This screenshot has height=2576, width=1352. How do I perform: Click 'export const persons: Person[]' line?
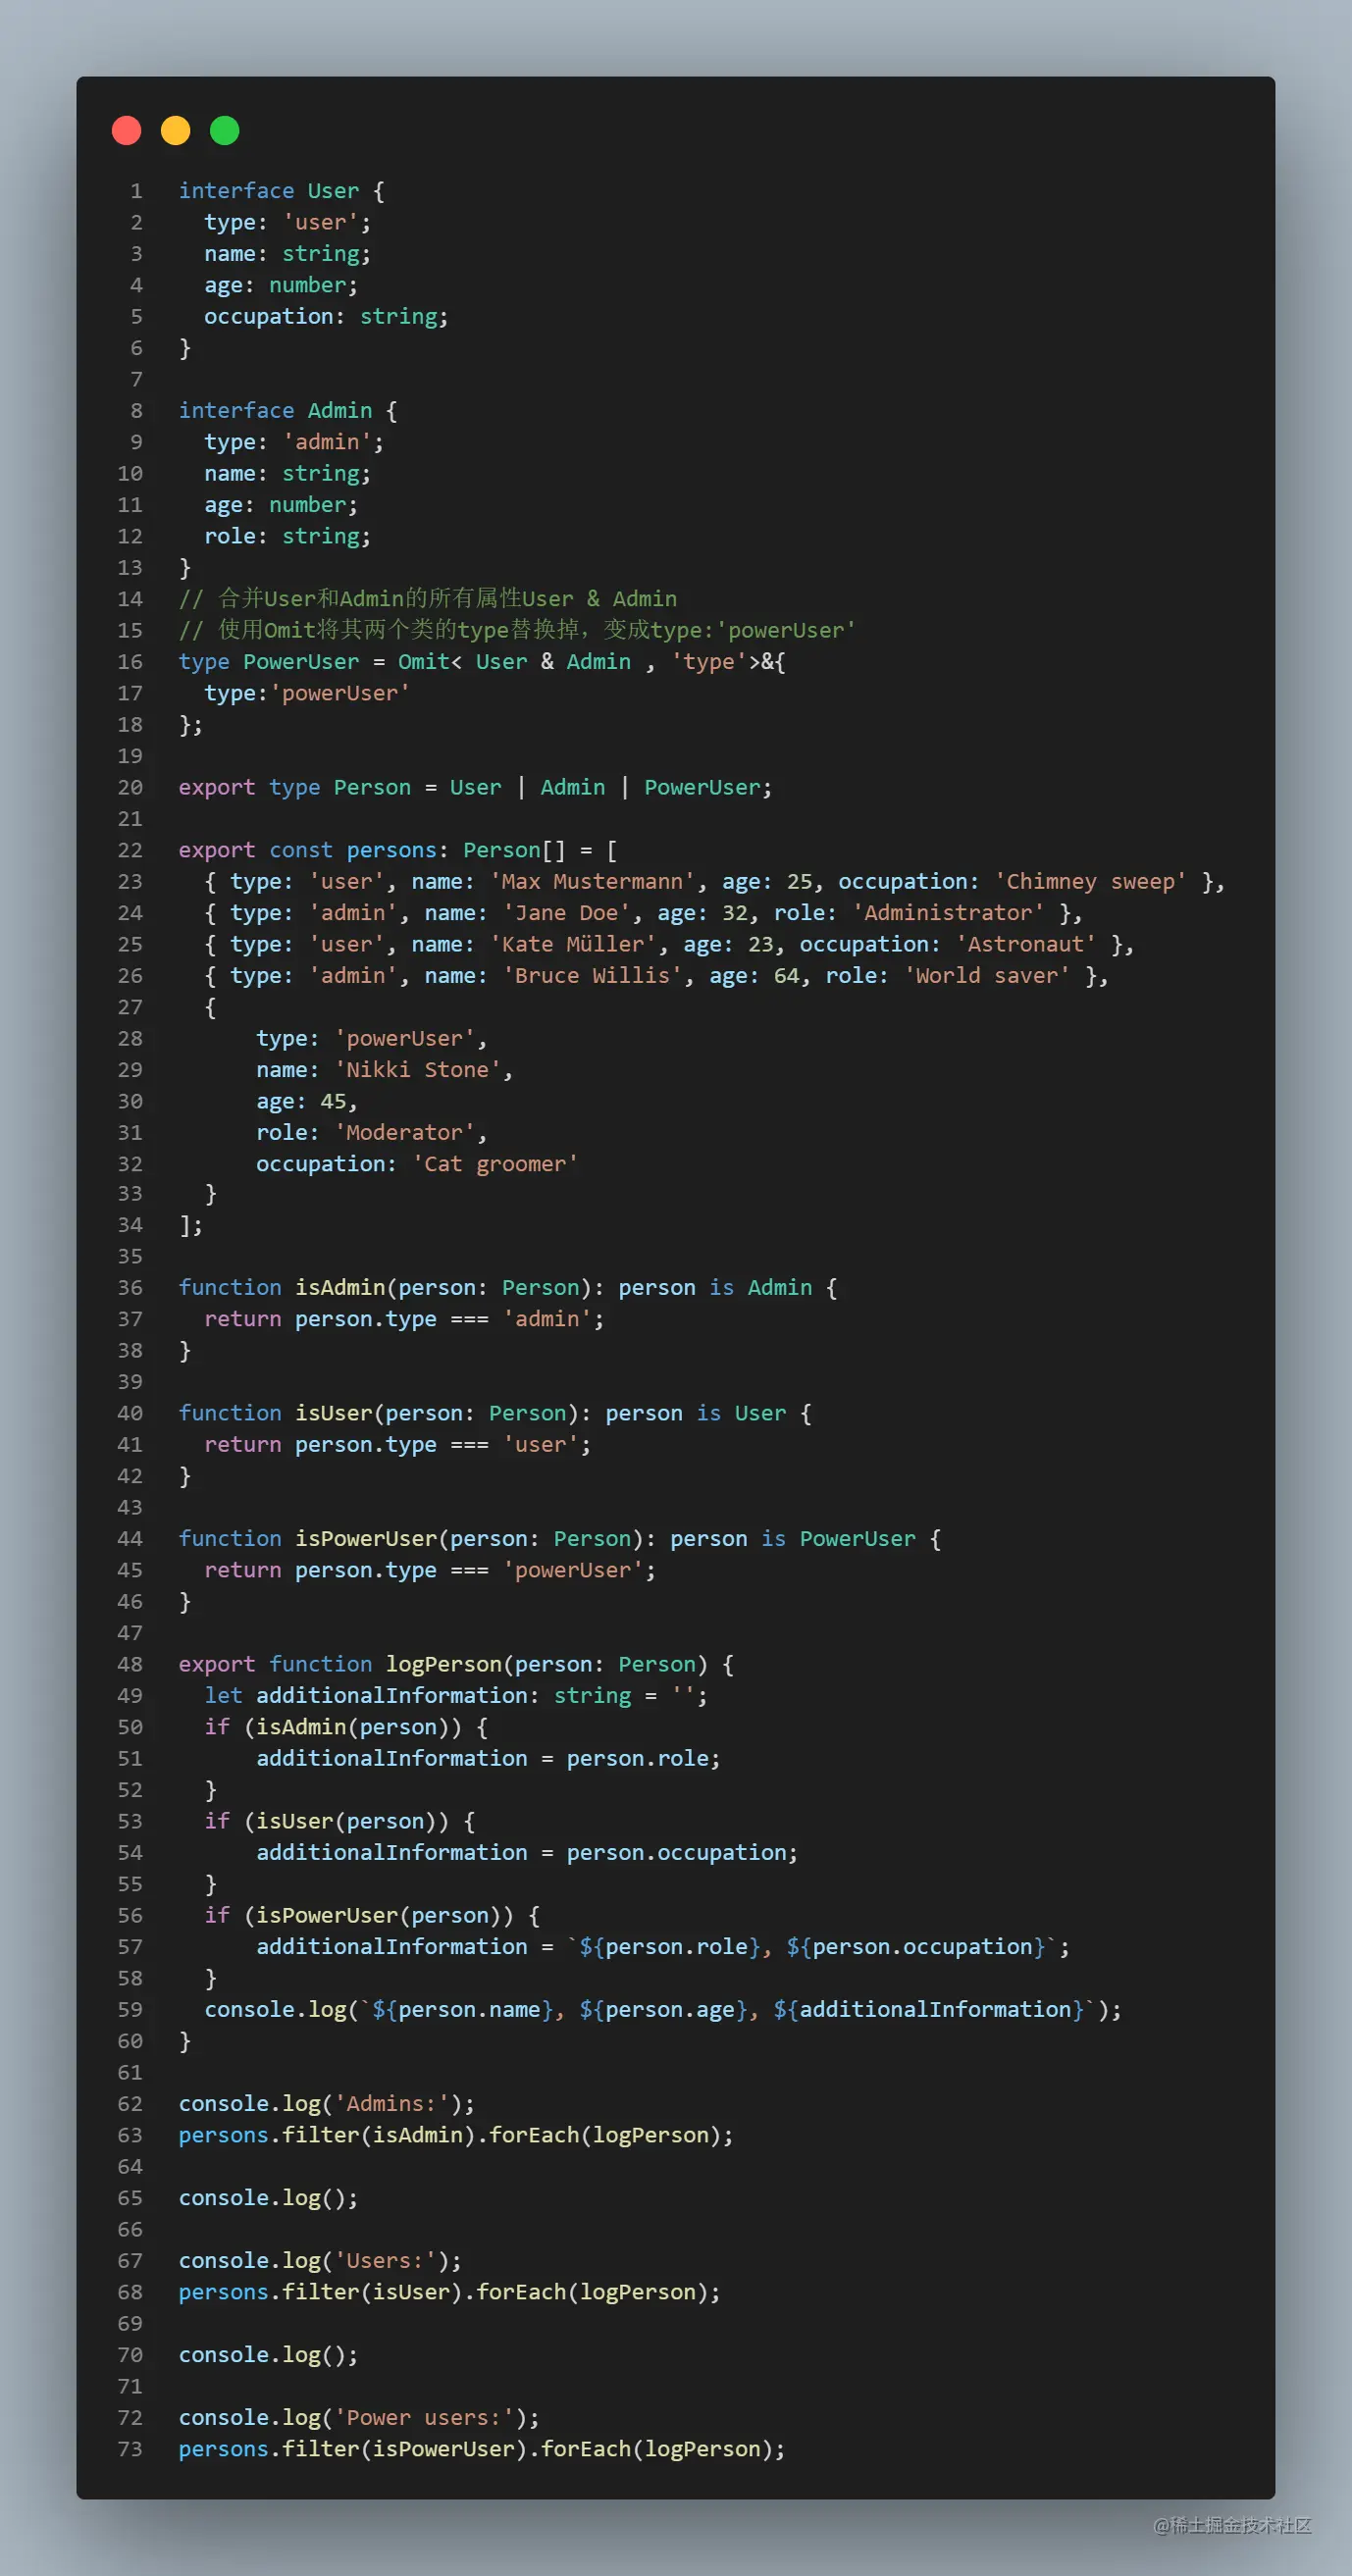tap(398, 850)
